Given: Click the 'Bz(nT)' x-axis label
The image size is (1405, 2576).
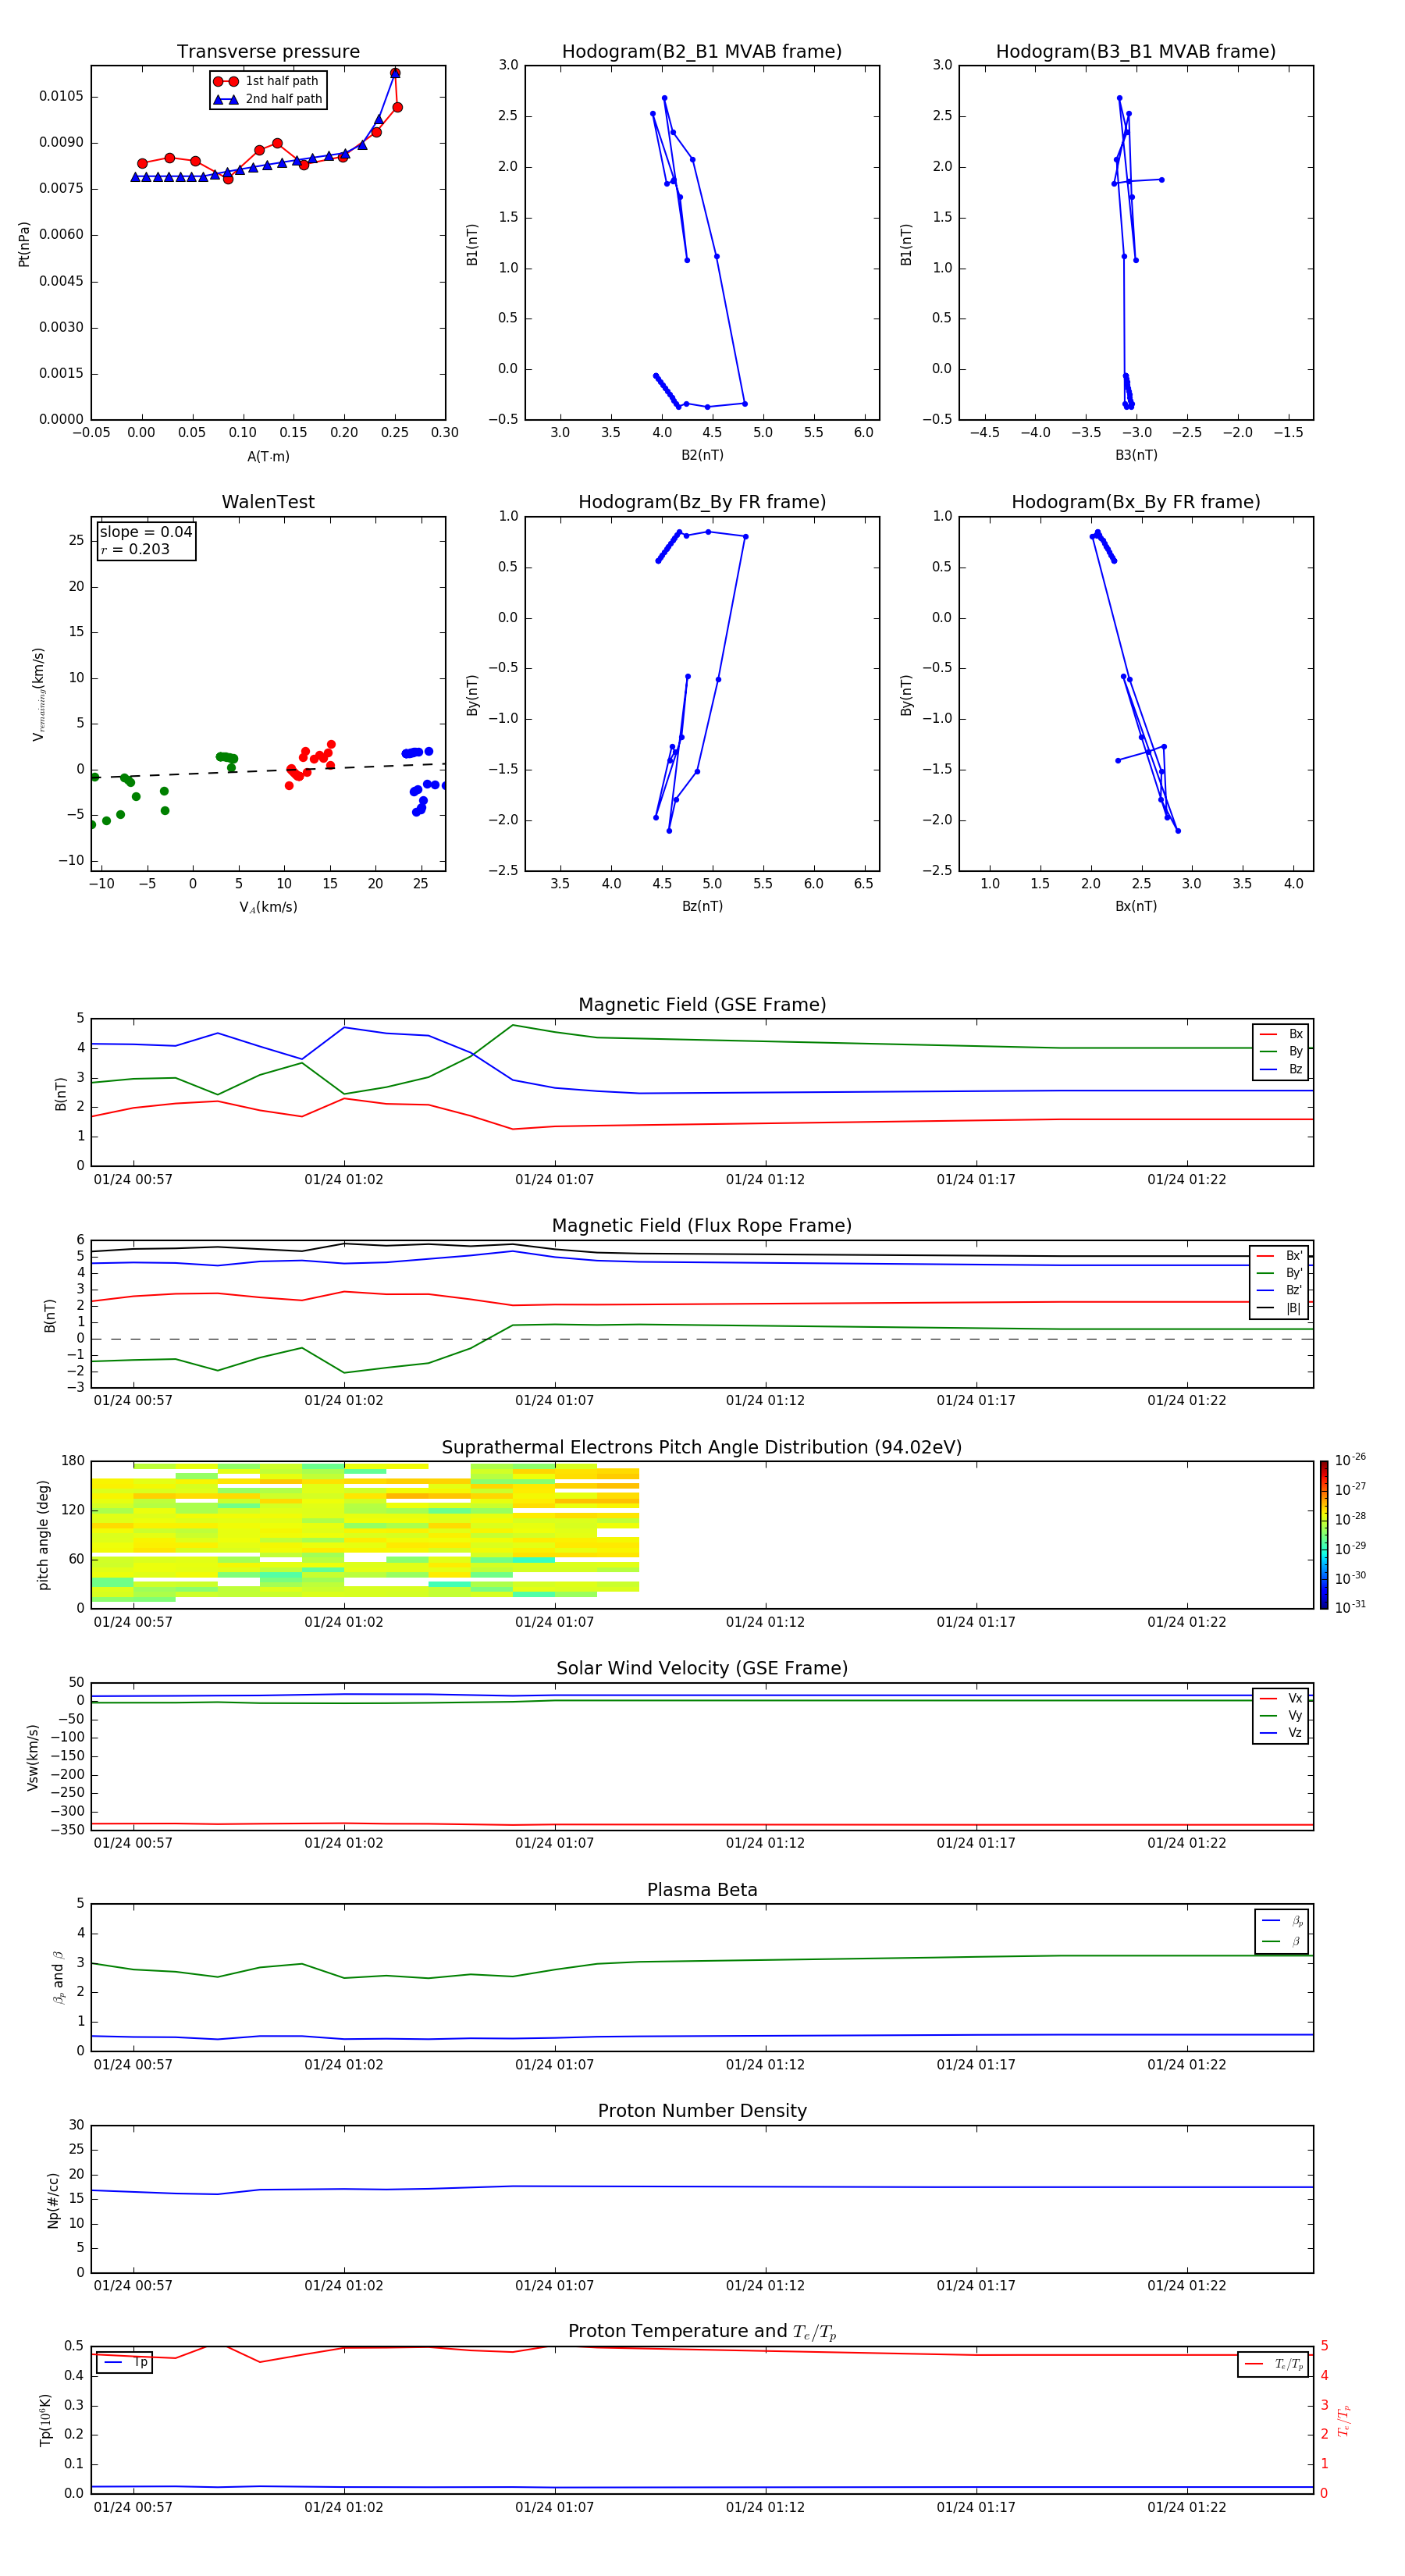Looking at the screenshot, I should [x=702, y=906].
